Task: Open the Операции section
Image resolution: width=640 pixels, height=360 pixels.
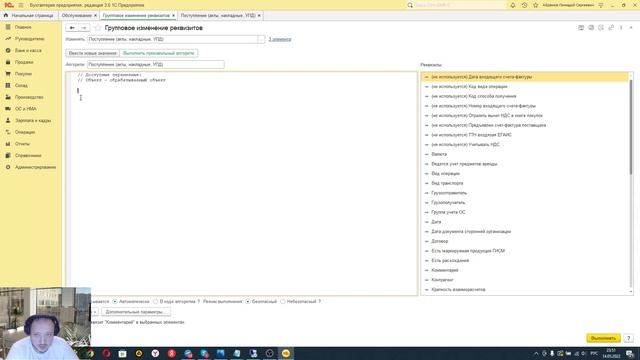Action: point(25,132)
